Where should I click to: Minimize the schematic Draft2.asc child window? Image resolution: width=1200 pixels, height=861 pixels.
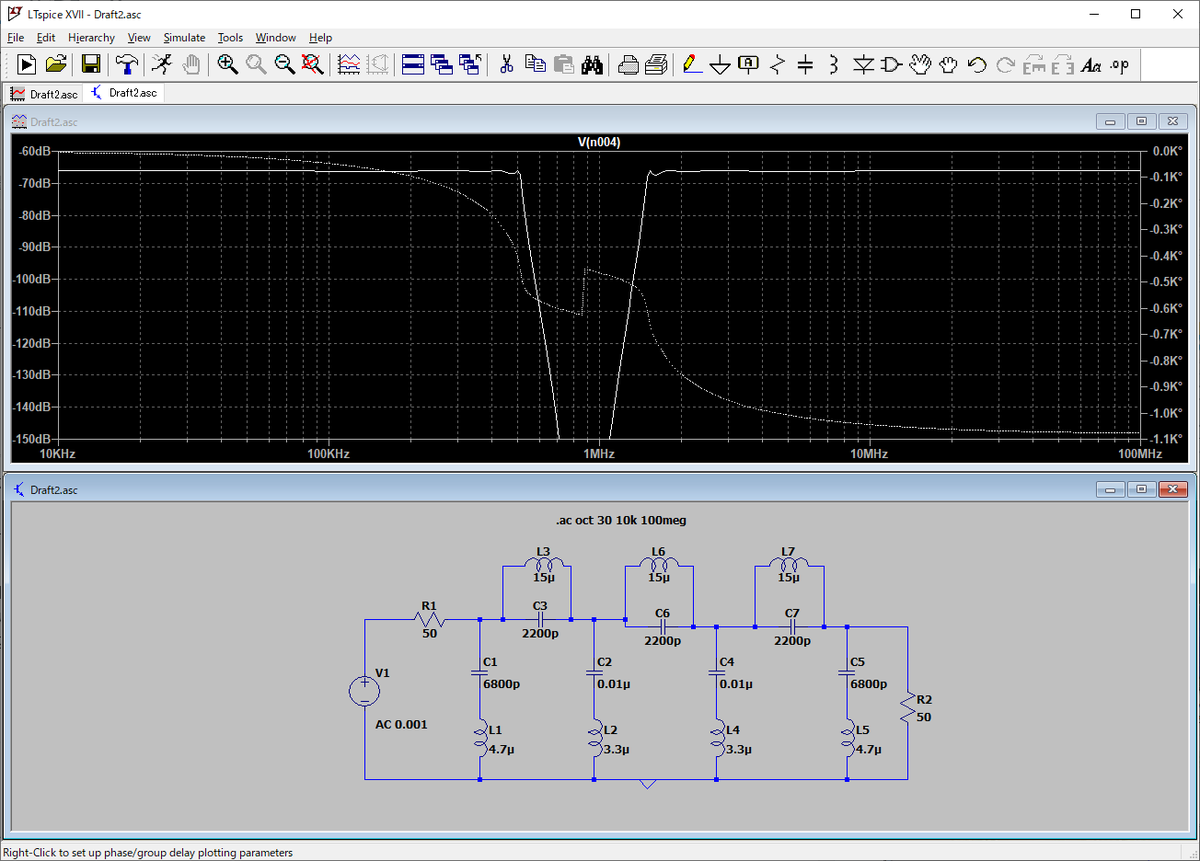(1111, 490)
